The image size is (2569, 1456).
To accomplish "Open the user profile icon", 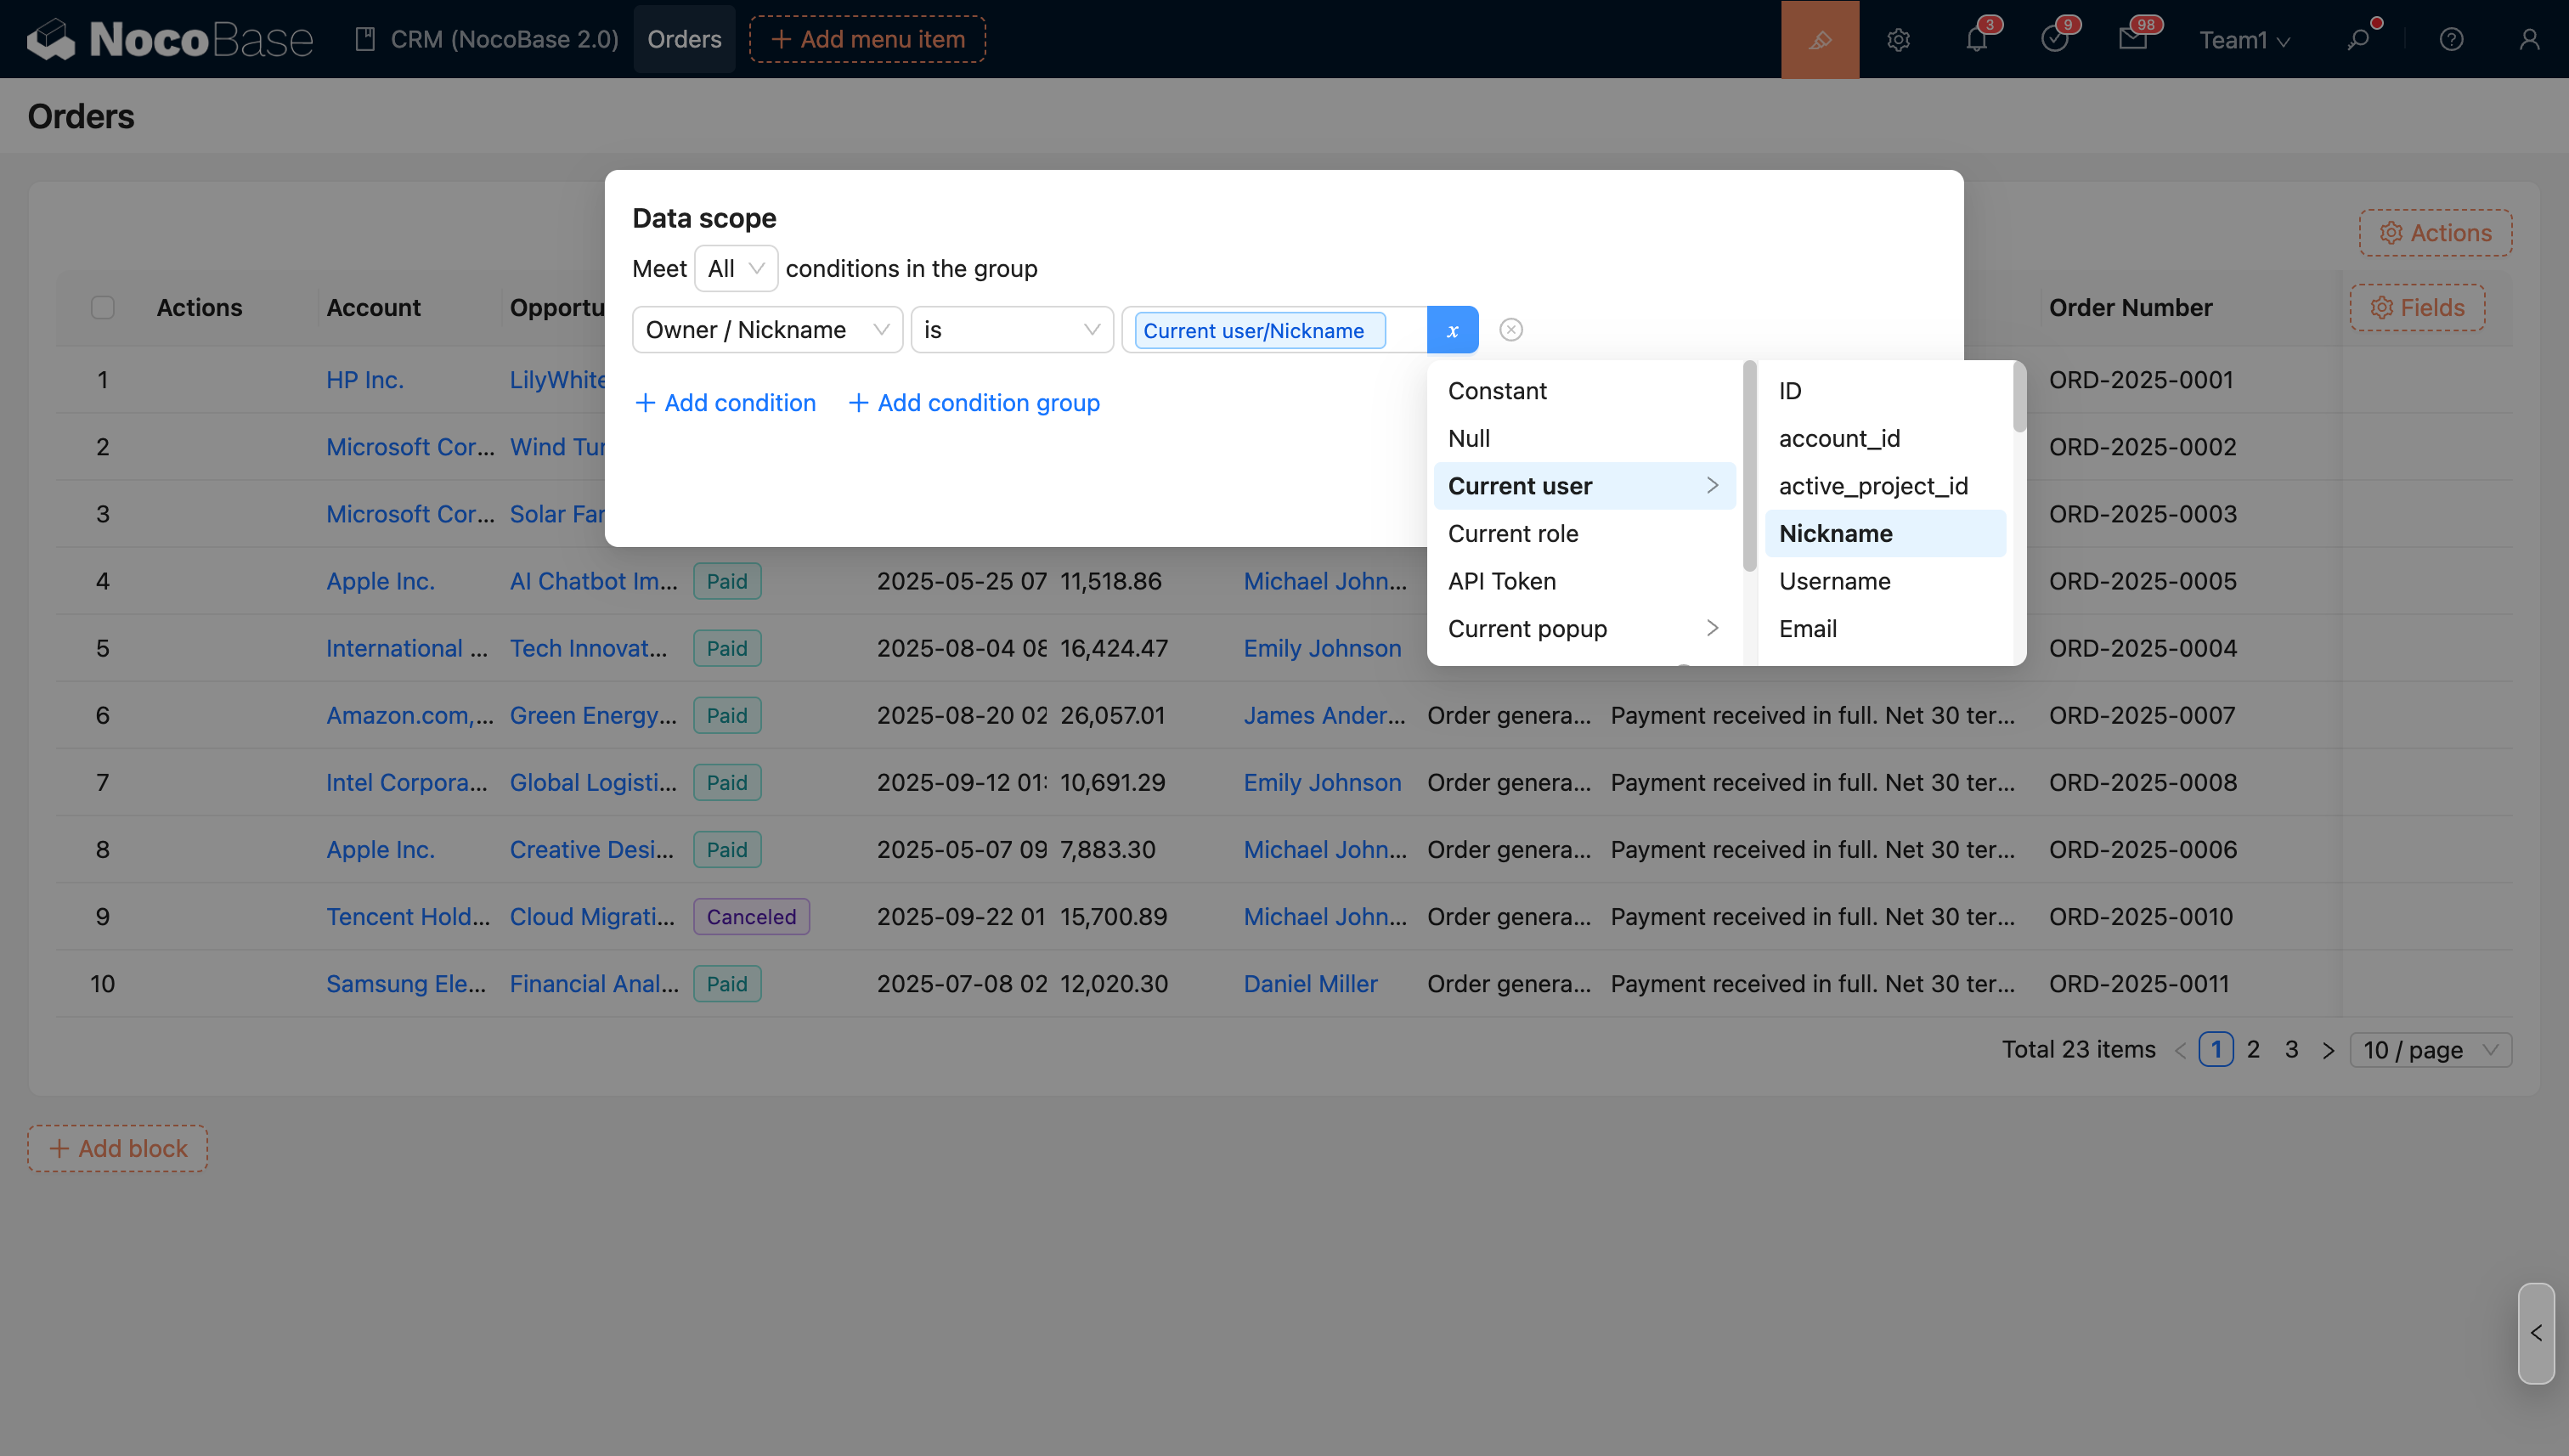I will (x=2529, y=39).
